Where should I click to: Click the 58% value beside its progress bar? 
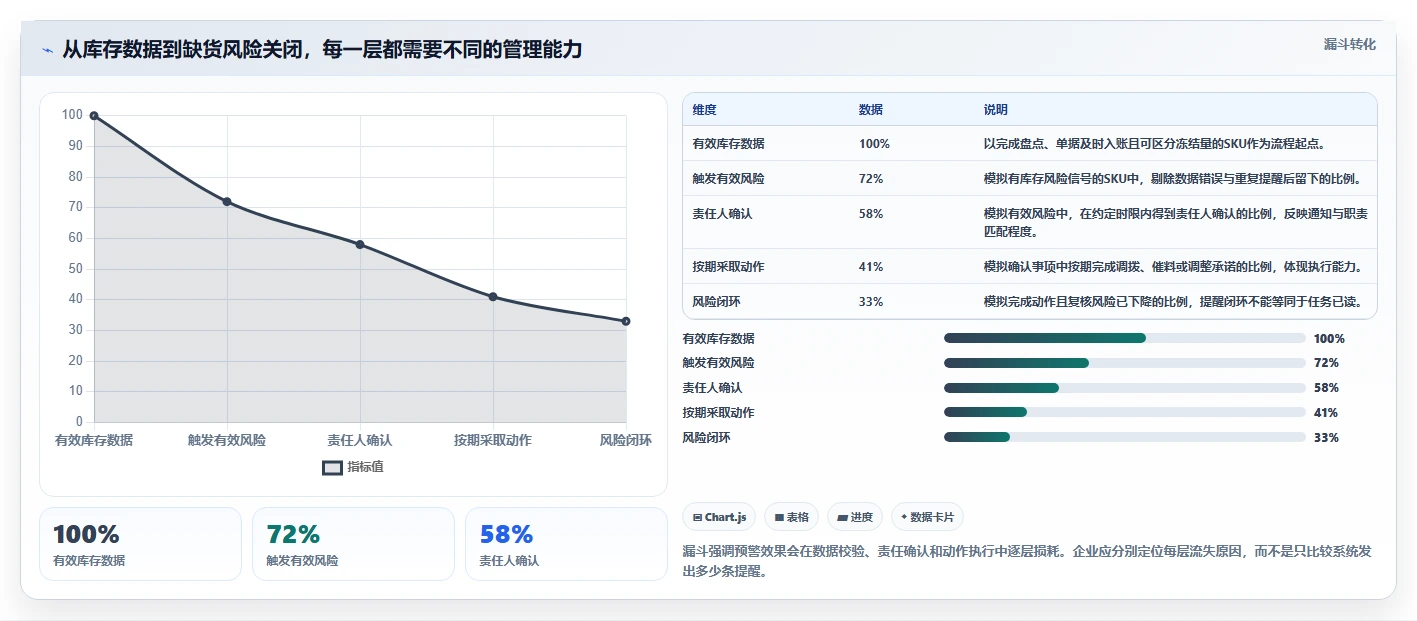point(1326,388)
